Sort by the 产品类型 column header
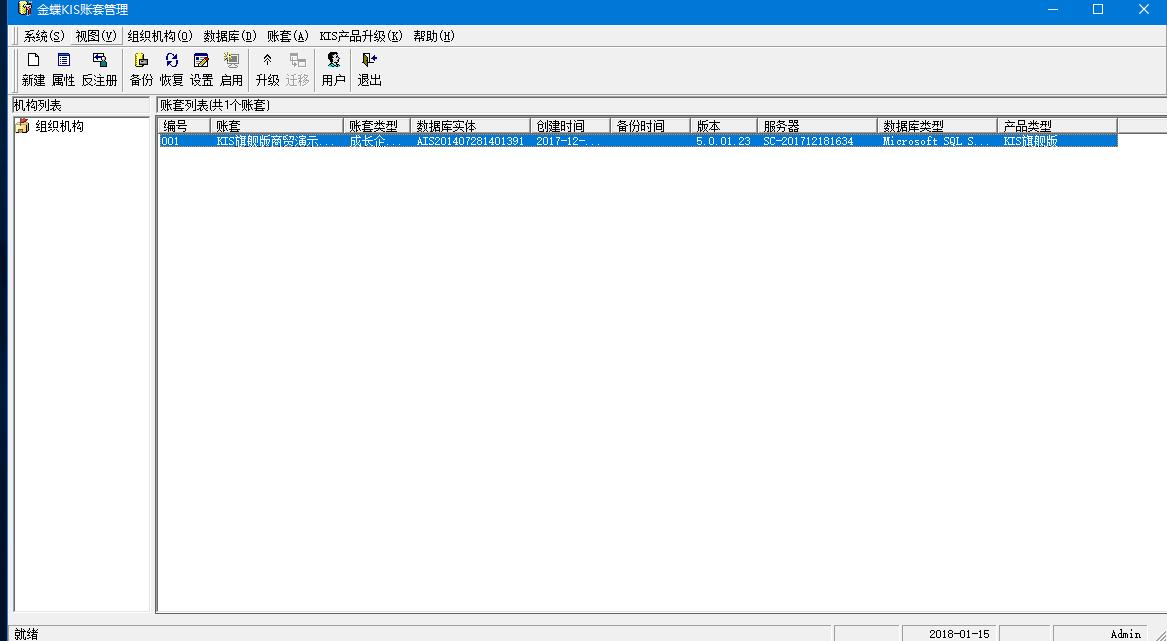This screenshot has width=1167, height=641. tap(1058, 126)
